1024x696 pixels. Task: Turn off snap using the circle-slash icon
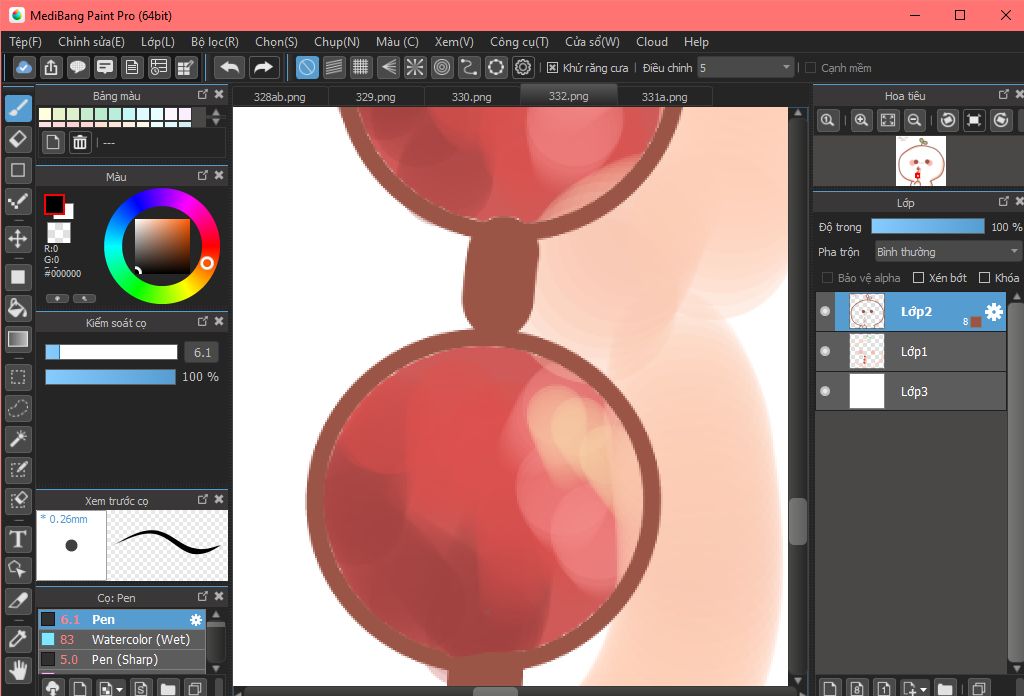307,67
